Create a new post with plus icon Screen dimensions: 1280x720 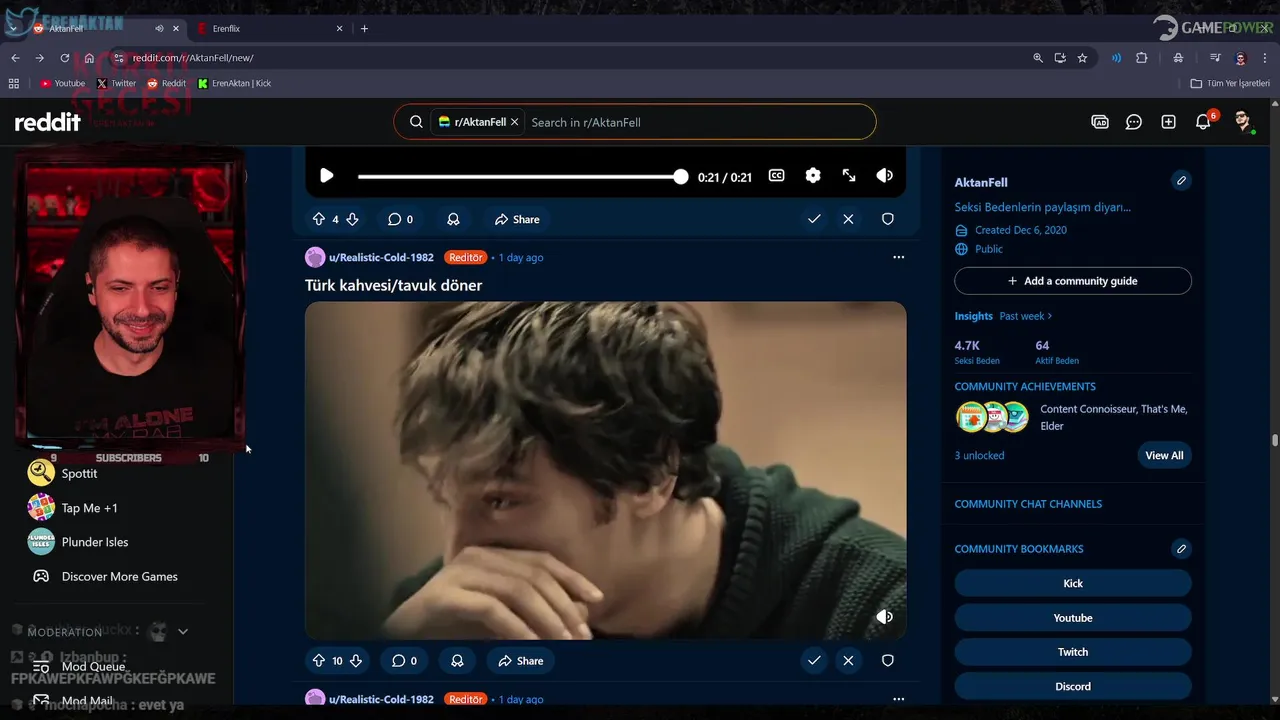click(x=1168, y=122)
